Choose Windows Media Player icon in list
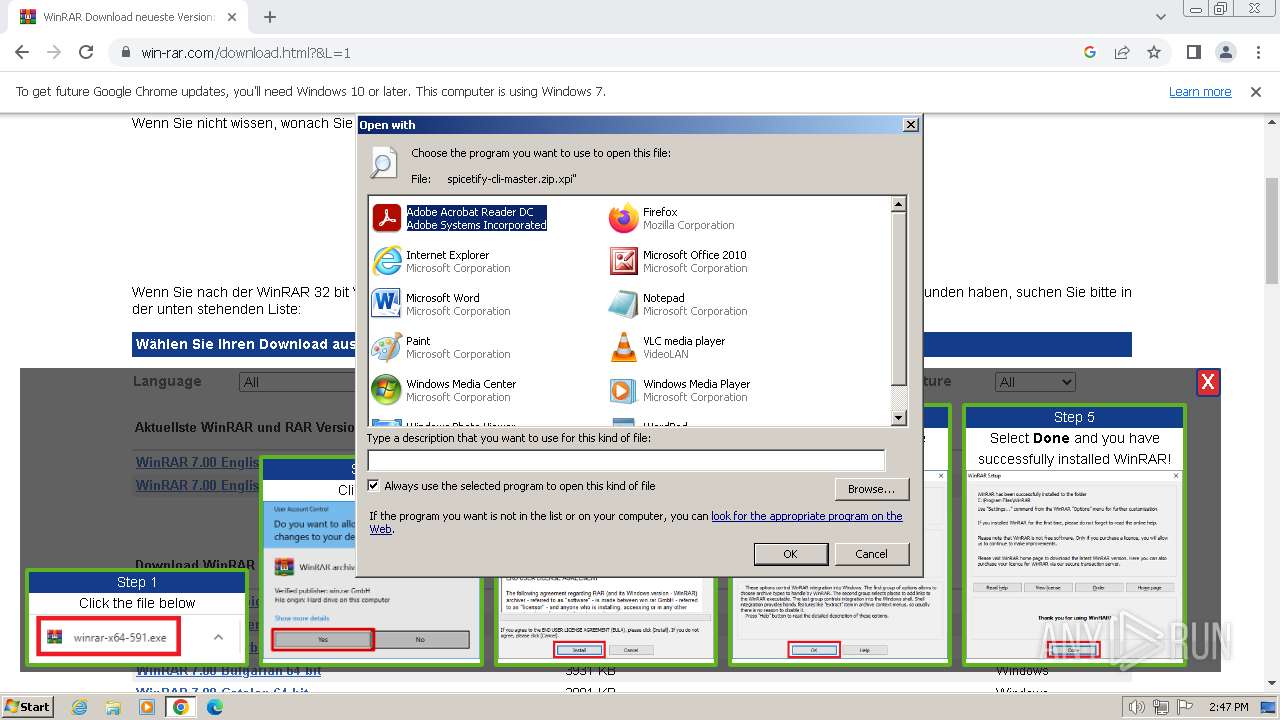 click(x=623, y=390)
